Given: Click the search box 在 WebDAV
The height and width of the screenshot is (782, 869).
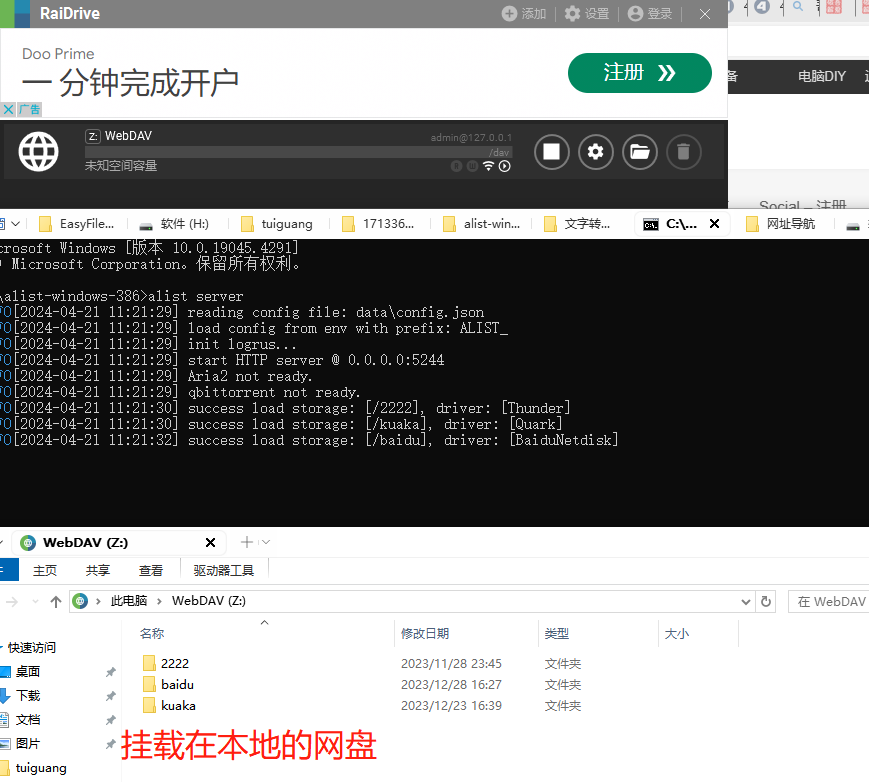Looking at the screenshot, I should (x=829, y=601).
